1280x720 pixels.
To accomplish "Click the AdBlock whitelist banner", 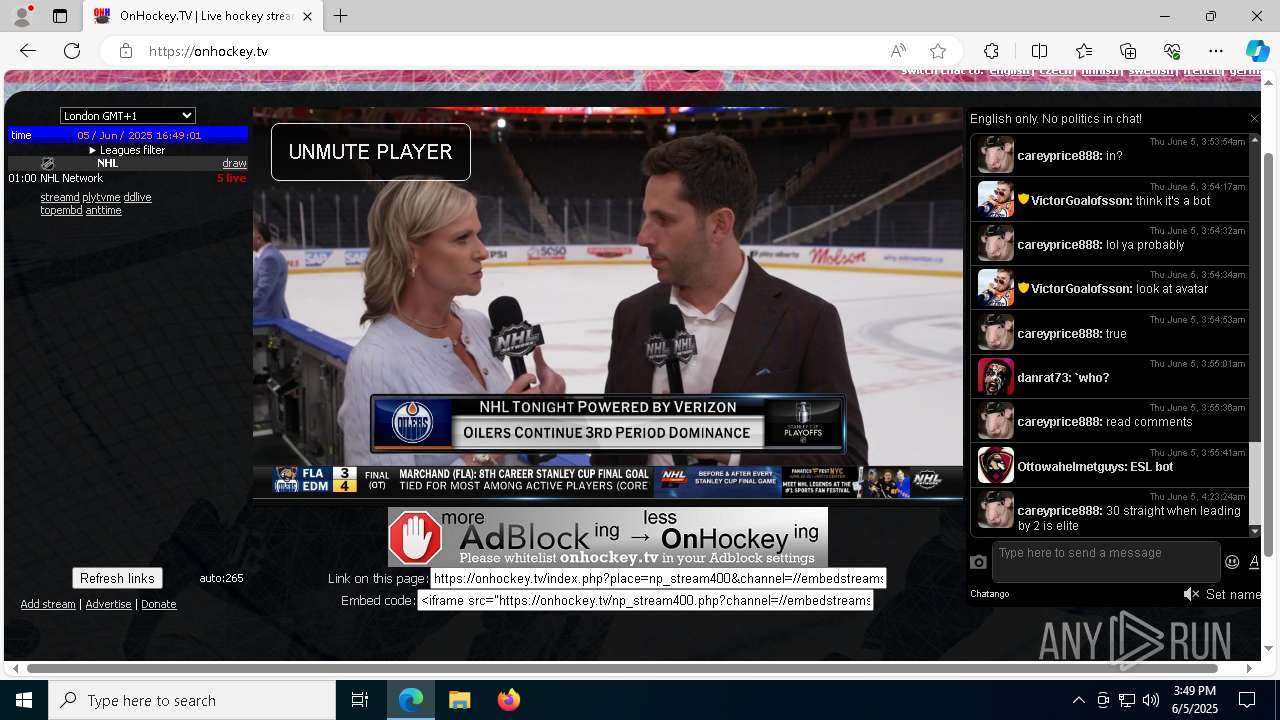I will point(608,537).
